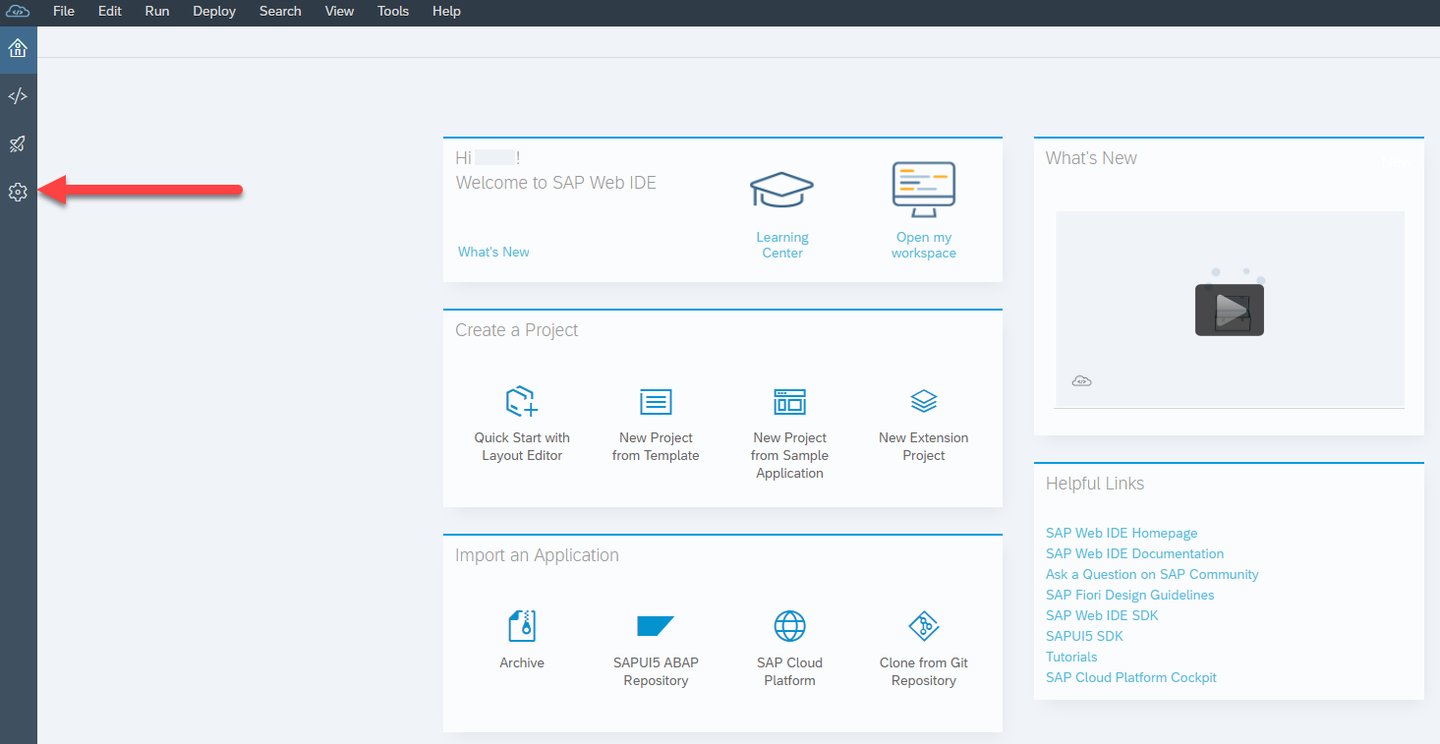Open SAP Web IDE Documentation link
Screen dimensions: 1440x744
coord(1135,553)
